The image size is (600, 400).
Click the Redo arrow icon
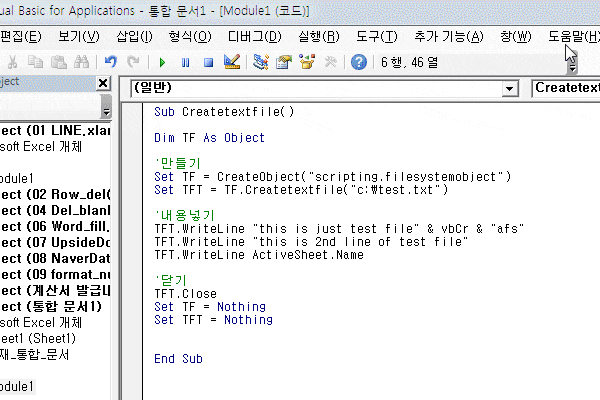[x=133, y=62]
